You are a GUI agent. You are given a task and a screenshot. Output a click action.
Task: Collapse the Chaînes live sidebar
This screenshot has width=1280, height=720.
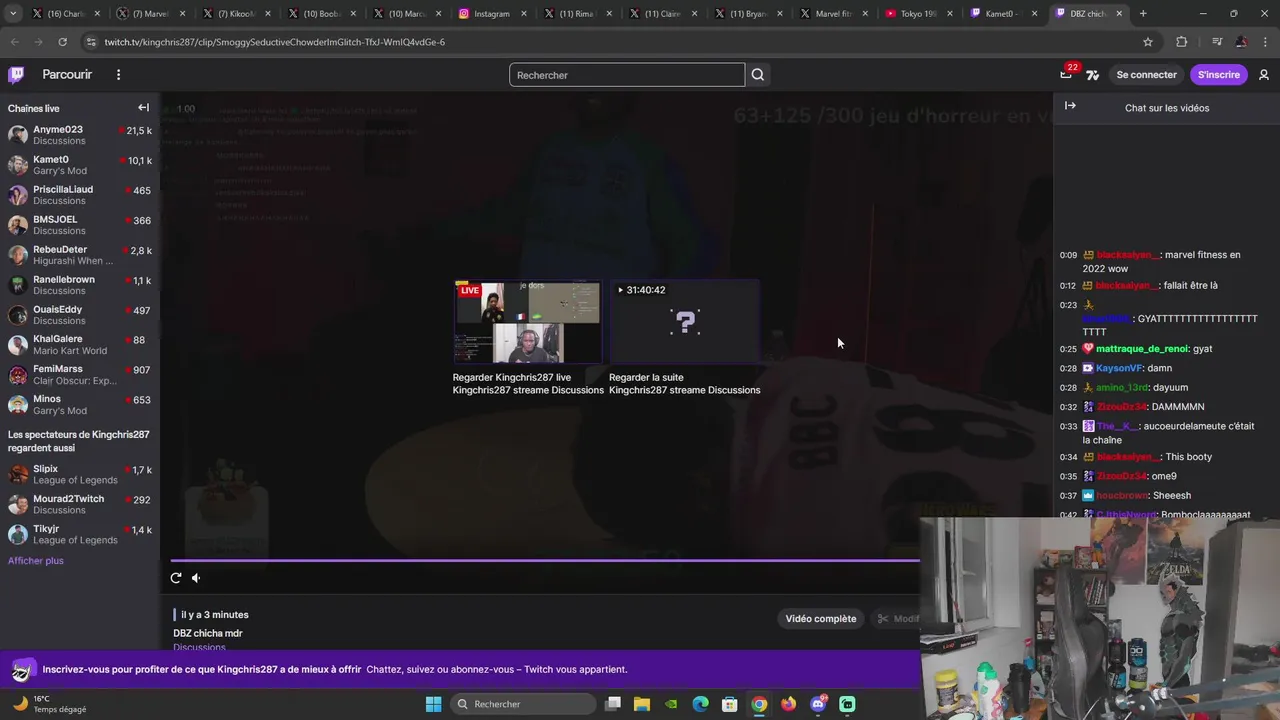point(143,108)
